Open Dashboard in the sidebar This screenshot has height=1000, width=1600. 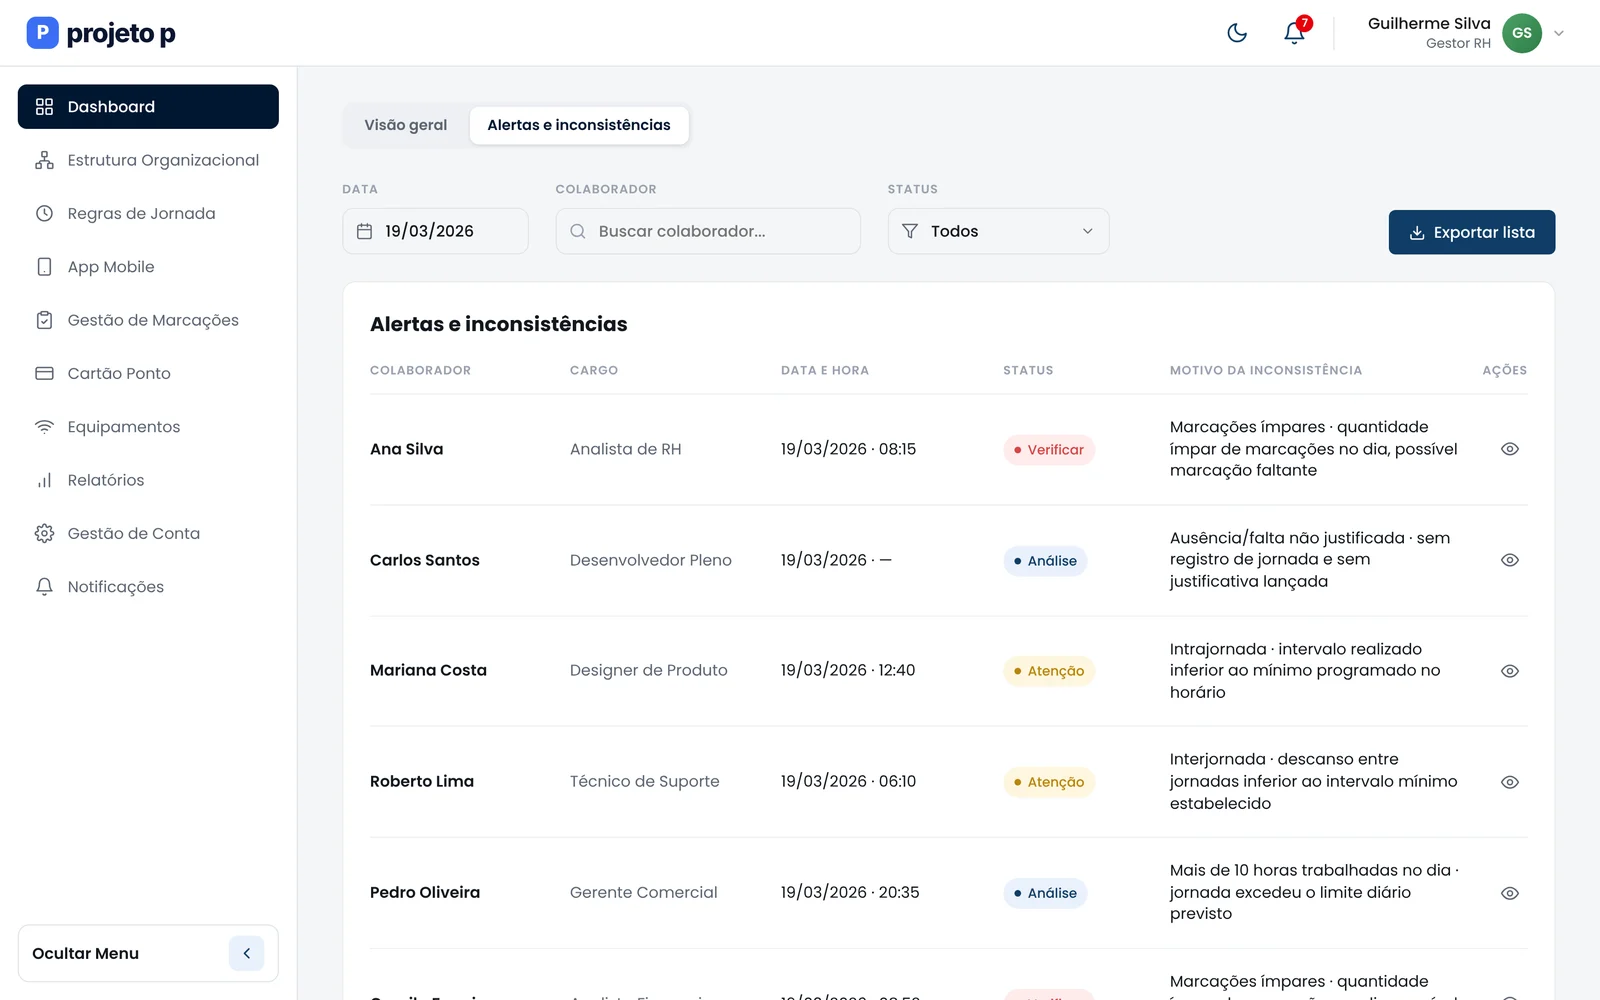coord(148,107)
